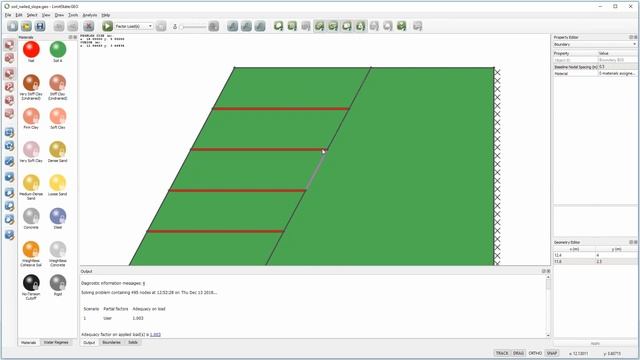Open the Tools menu
The width and height of the screenshot is (640, 360).
pyautogui.click(x=73, y=15)
